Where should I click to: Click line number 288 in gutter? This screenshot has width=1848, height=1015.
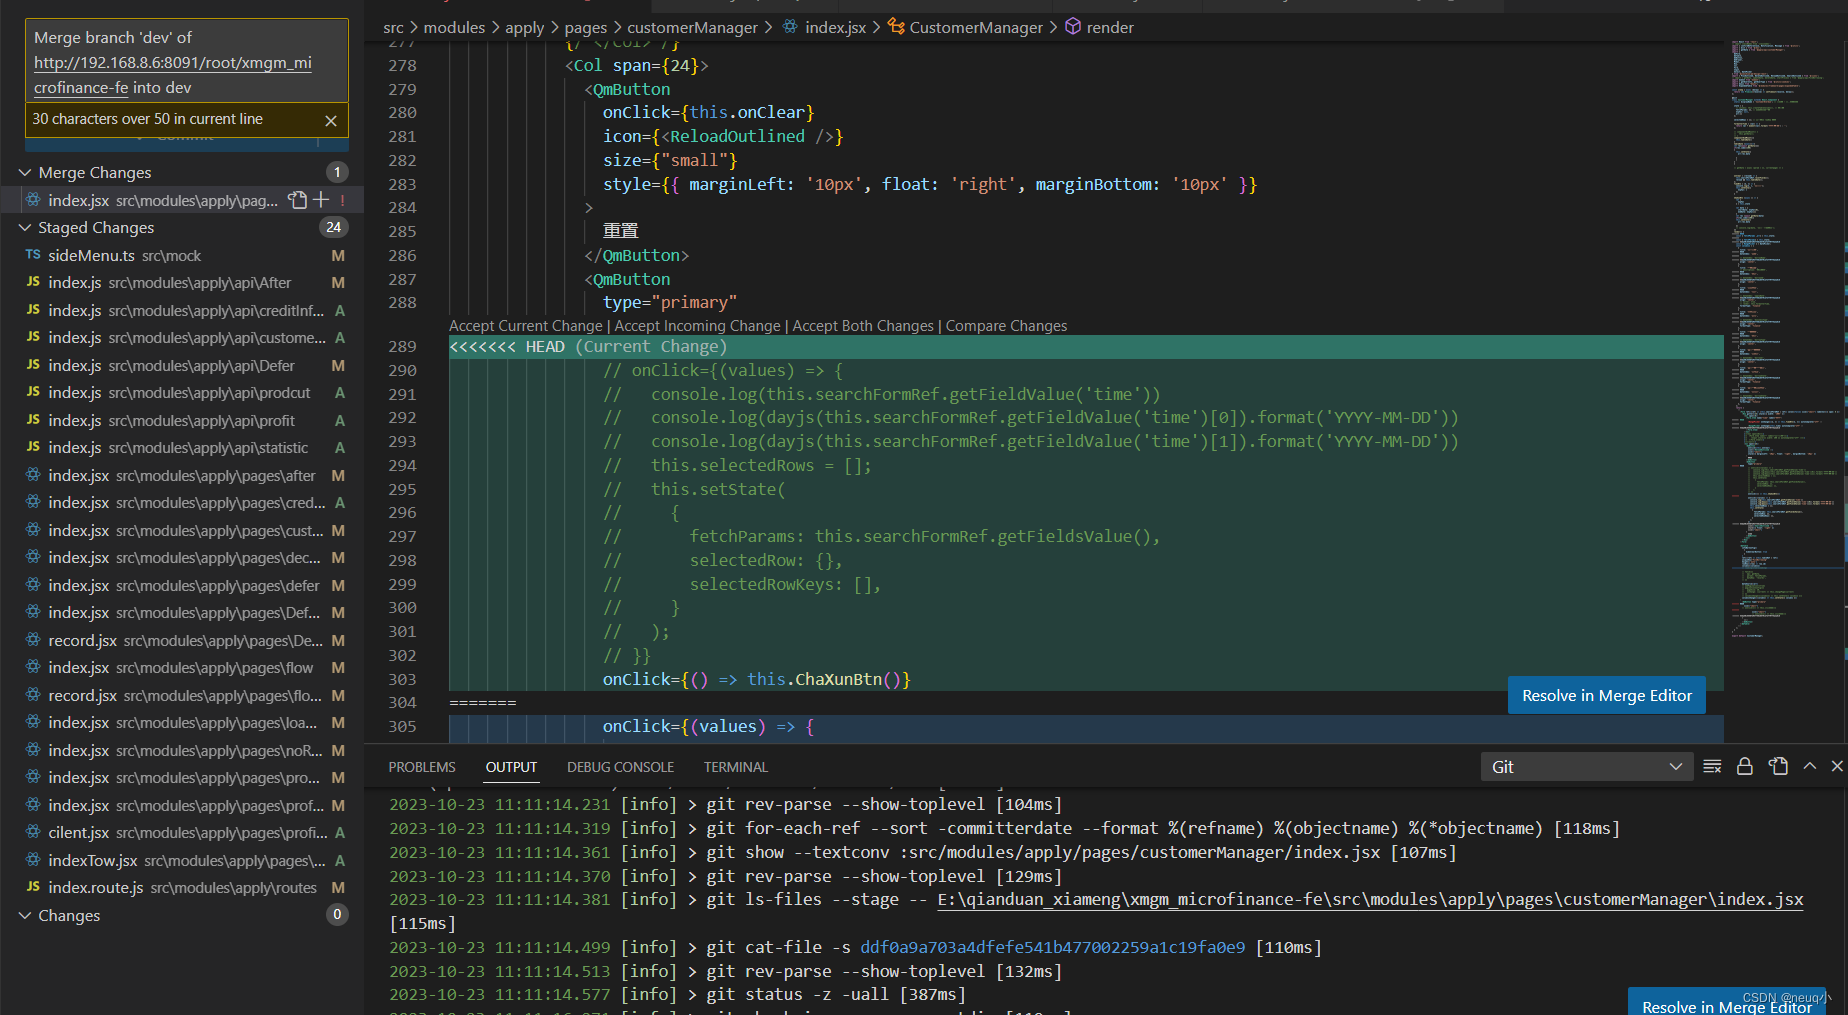(402, 302)
